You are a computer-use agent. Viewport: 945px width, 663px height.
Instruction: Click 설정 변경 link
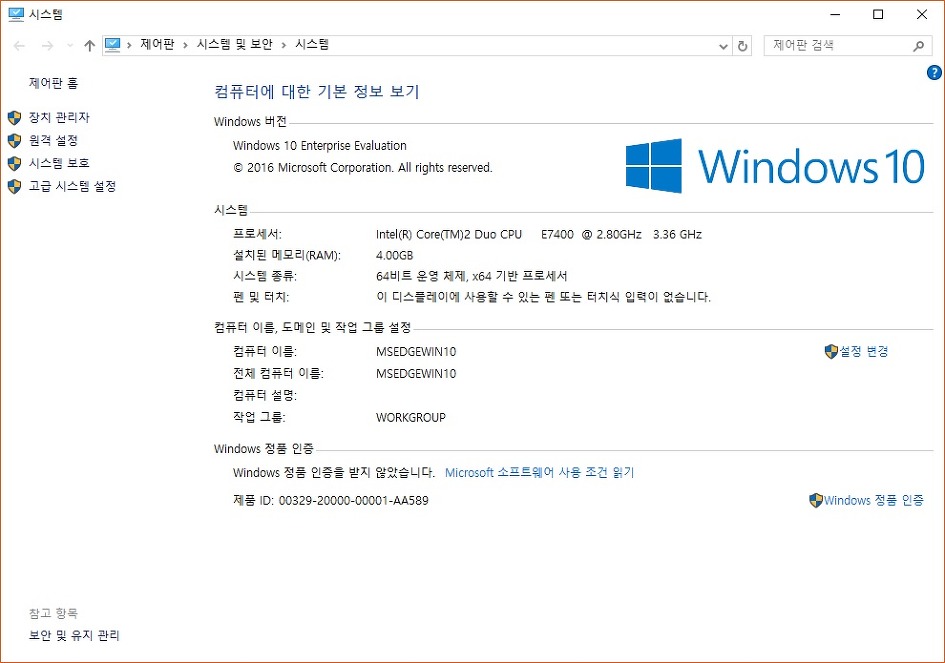[864, 351]
